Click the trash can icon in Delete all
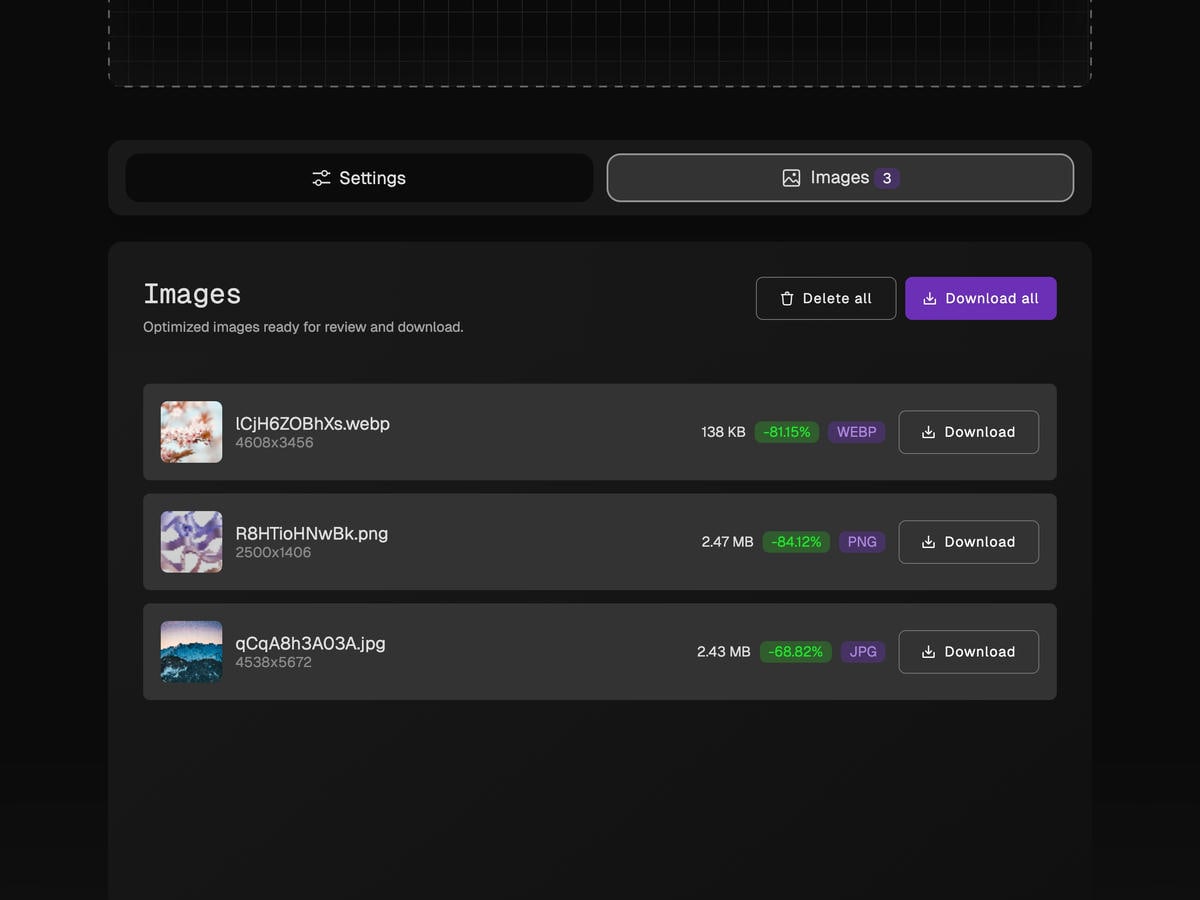1200x900 pixels. [x=787, y=299]
